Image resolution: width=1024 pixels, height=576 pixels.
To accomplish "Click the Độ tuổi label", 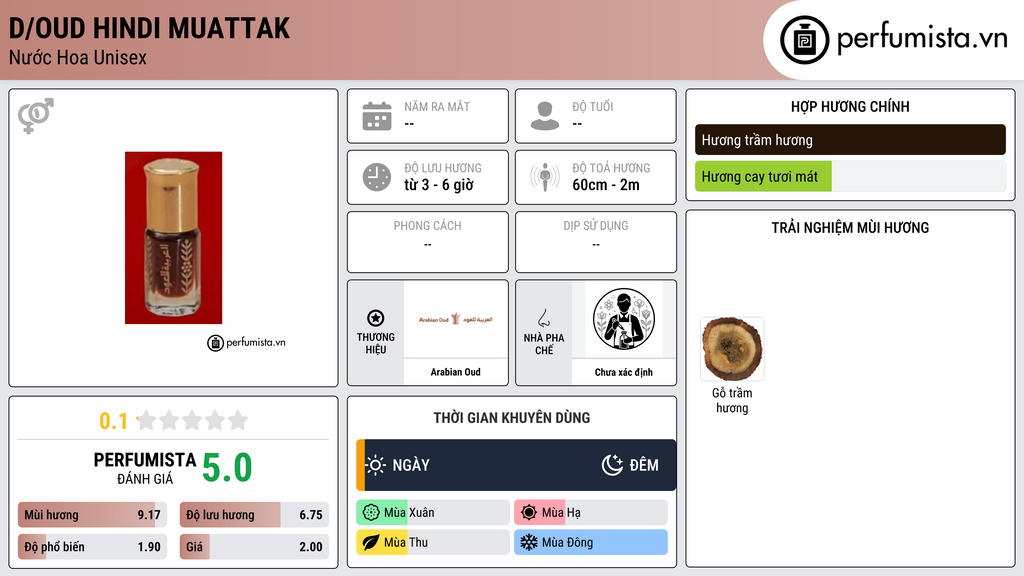I will [x=593, y=106].
